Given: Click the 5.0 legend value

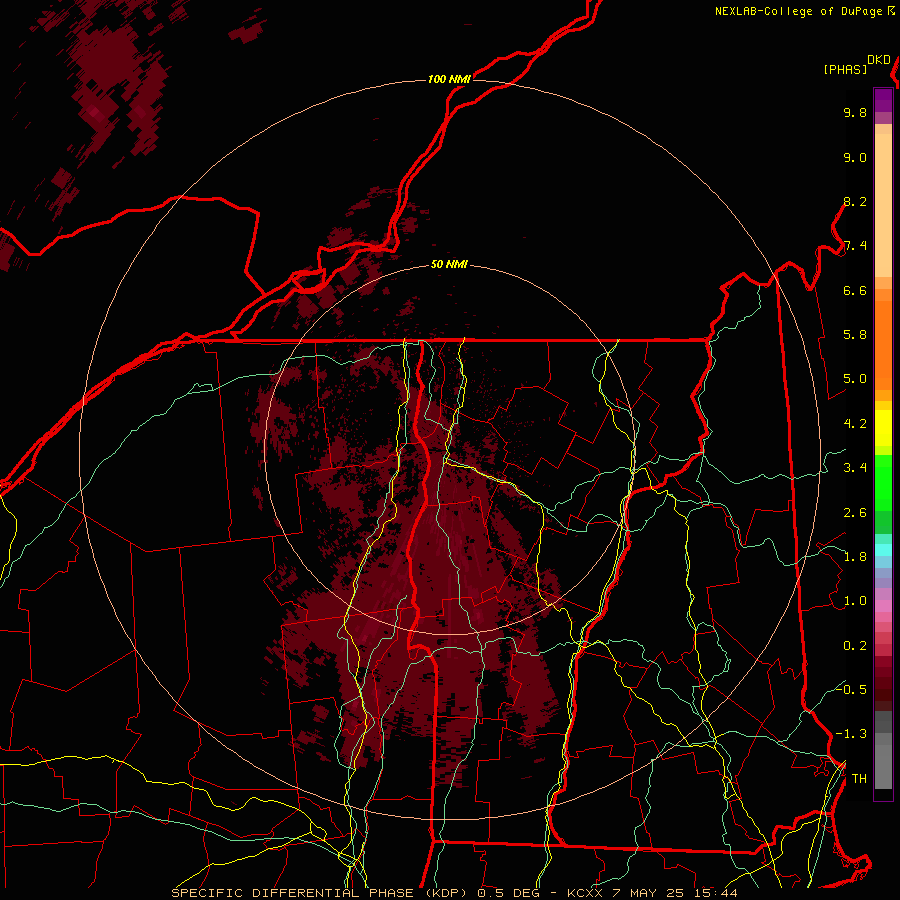Looking at the screenshot, I should click(x=855, y=379).
